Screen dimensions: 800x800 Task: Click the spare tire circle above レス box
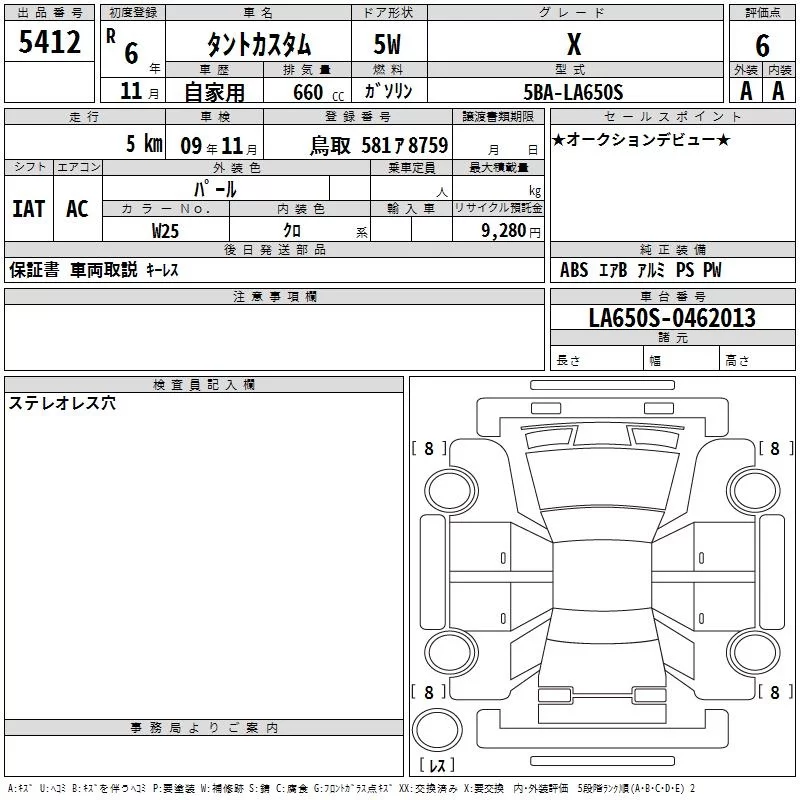click(437, 727)
